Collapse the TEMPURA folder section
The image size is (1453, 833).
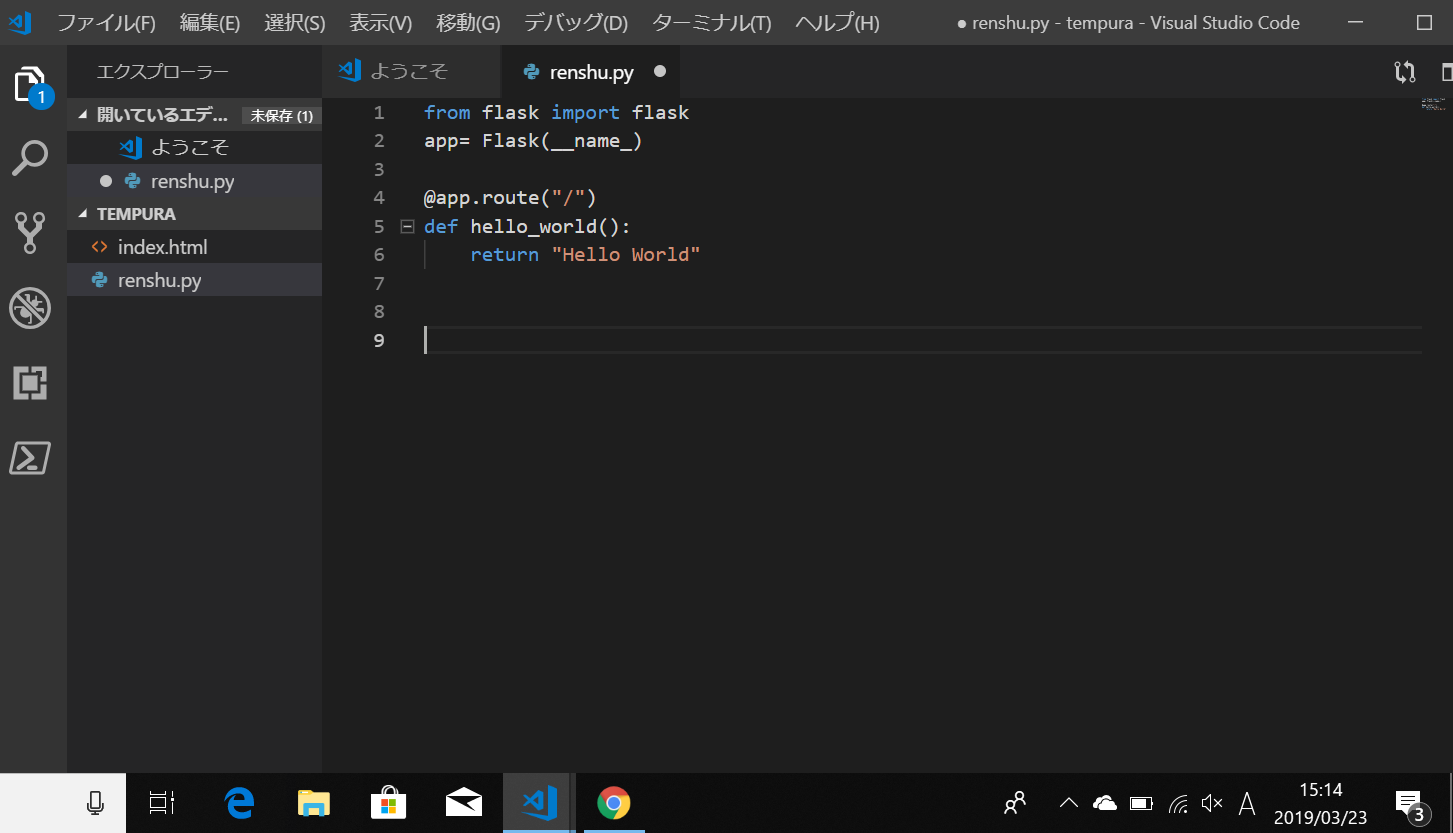click(83, 214)
